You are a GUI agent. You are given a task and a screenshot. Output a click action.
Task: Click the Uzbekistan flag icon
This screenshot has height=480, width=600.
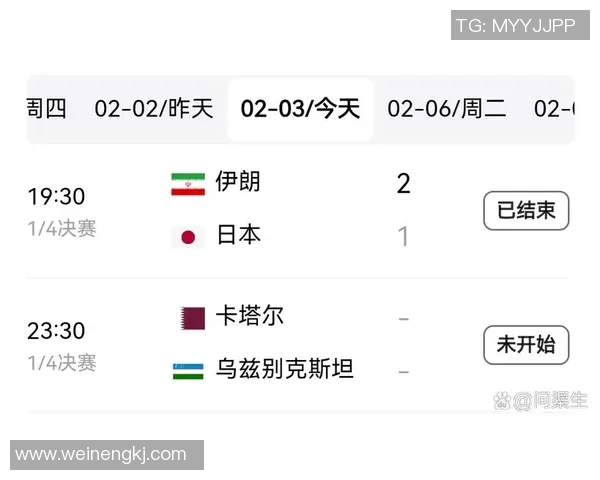(x=188, y=371)
